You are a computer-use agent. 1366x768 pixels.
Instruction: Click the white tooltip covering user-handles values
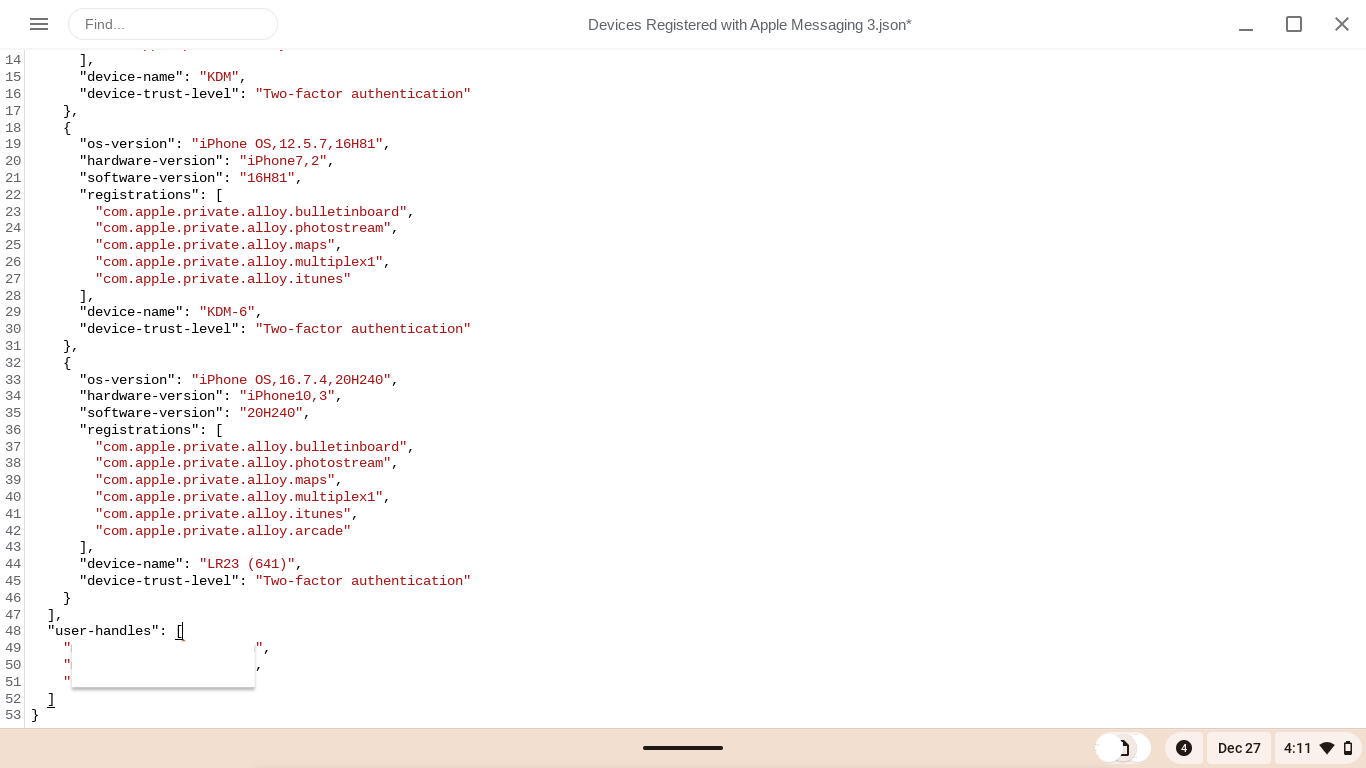click(162, 663)
